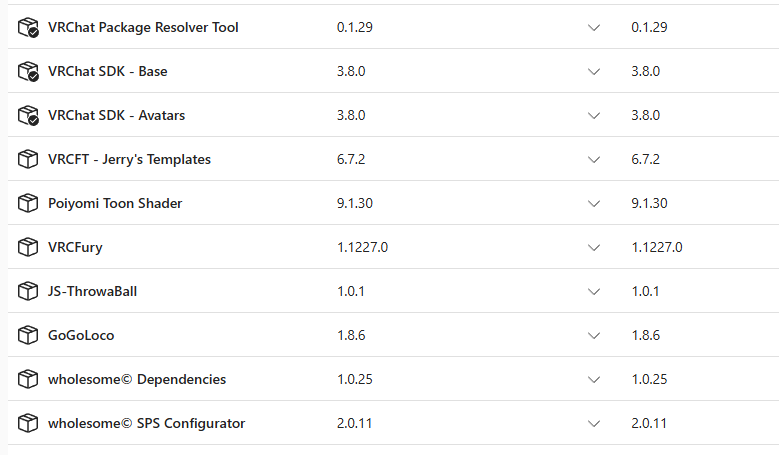Click the VRChat SDK - Base package icon
The height and width of the screenshot is (455, 779).
coord(27,72)
